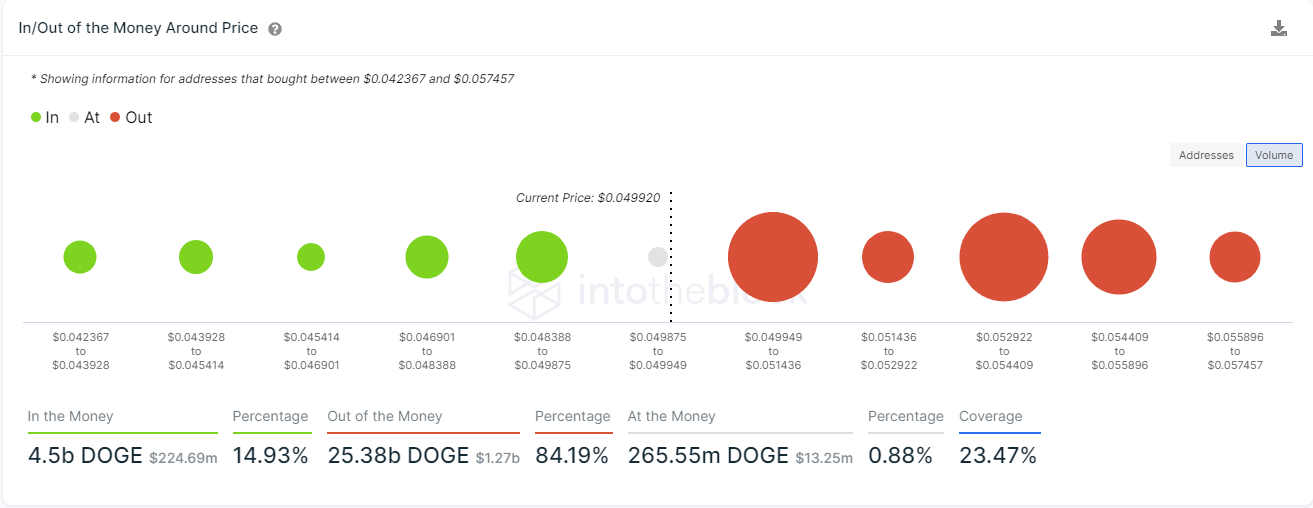Image resolution: width=1313 pixels, height=508 pixels.
Task: Select the red bubble above $0.051436 range
Action: click(x=888, y=257)
